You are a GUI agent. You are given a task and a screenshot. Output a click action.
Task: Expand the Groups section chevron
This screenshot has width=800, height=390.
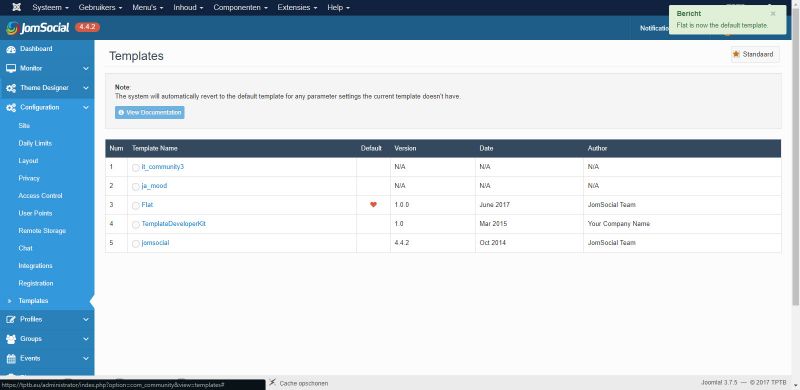(x=86, y=339)
